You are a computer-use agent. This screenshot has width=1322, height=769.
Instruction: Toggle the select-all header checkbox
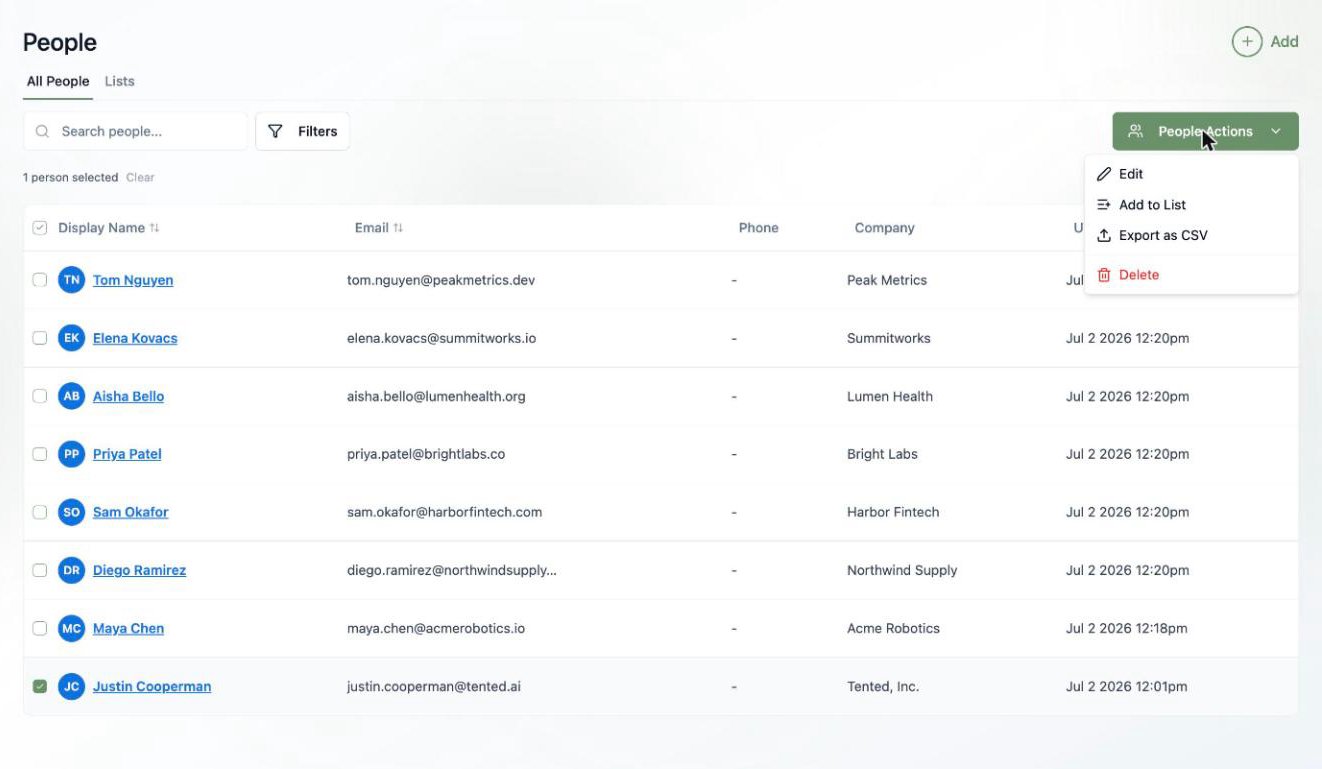(40, 228)
